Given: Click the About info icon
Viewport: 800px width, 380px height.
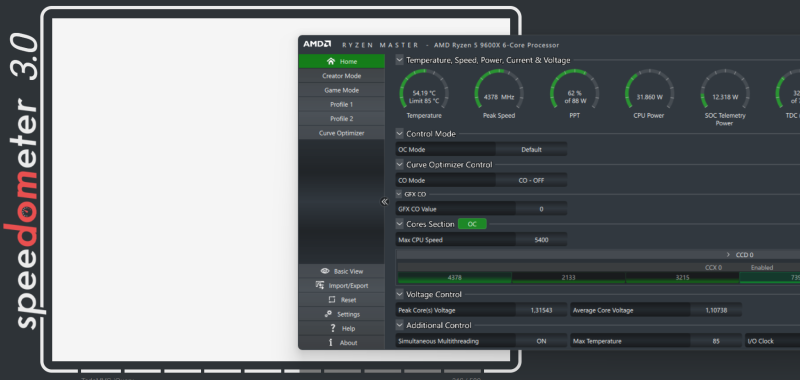Looking at the screenshot, I should pos(331,342).
